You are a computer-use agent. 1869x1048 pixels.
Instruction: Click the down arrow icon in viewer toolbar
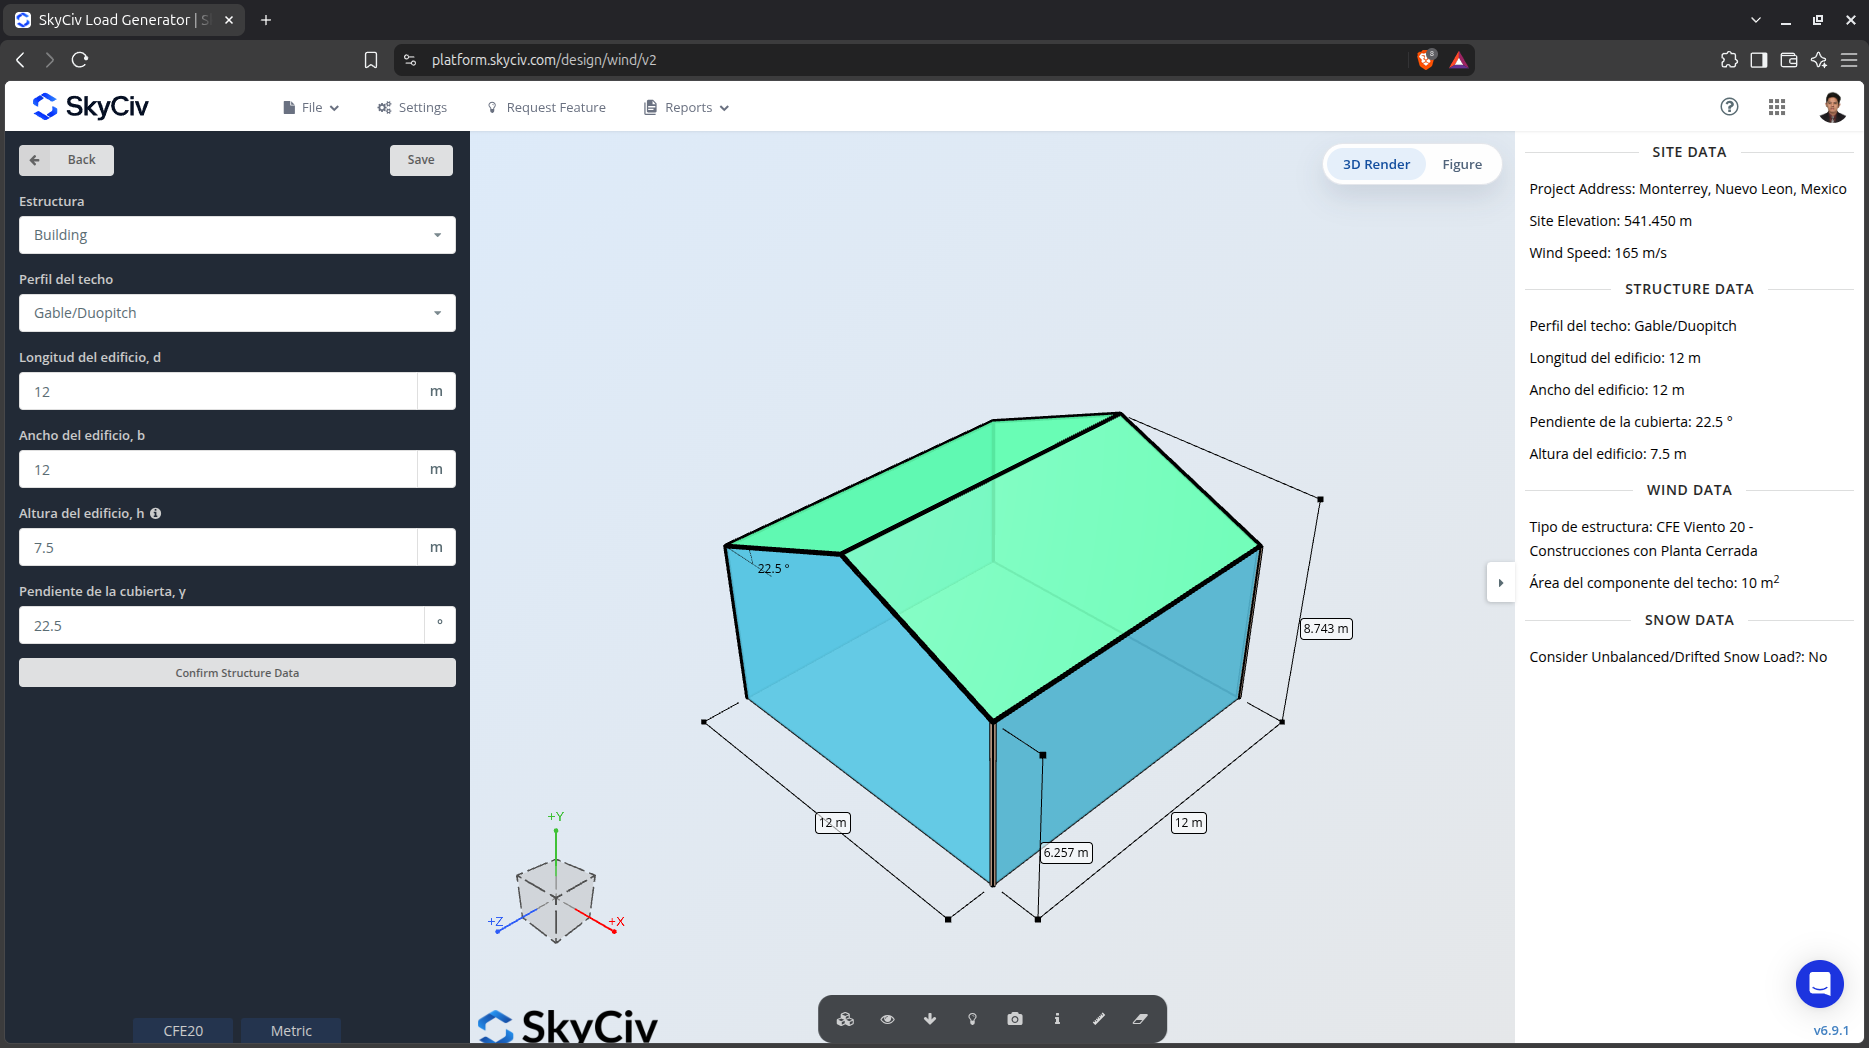pyautogui.click(x=930, y=1019)
